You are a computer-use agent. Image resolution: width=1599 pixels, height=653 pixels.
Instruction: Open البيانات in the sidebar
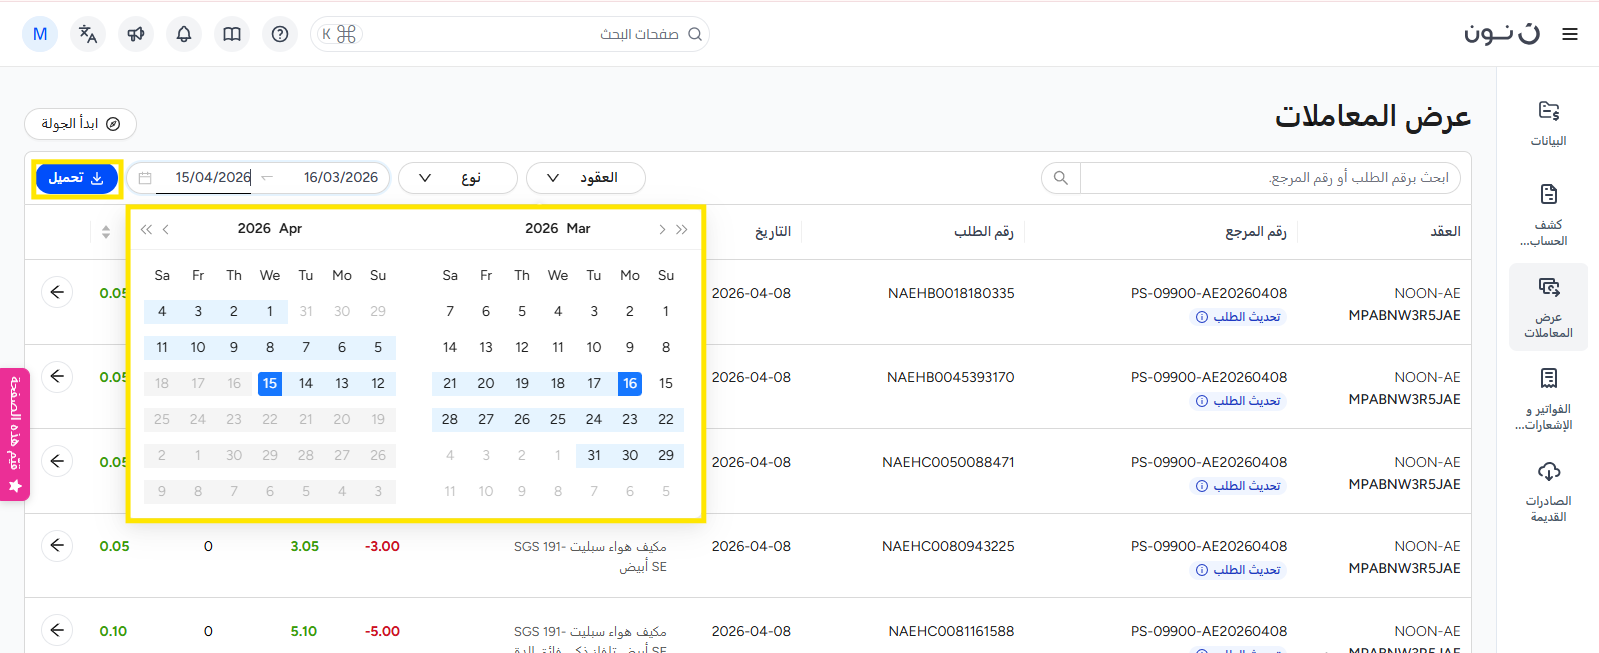coord(1548,123)
